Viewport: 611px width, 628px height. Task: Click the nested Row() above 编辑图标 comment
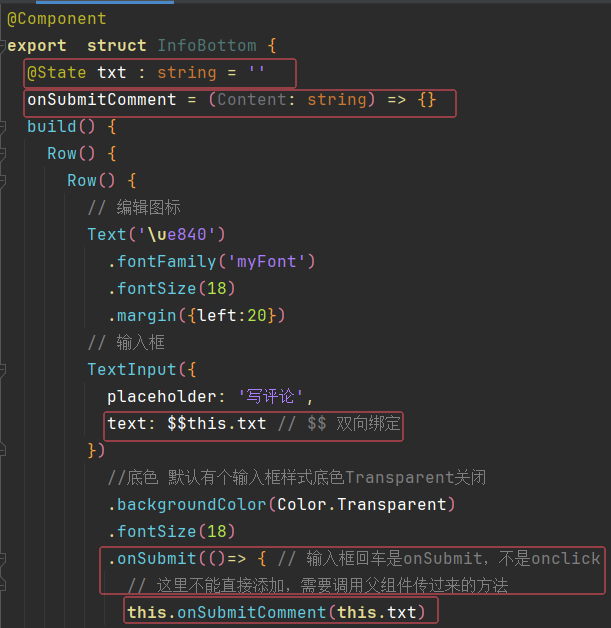[x=91, y=181]
